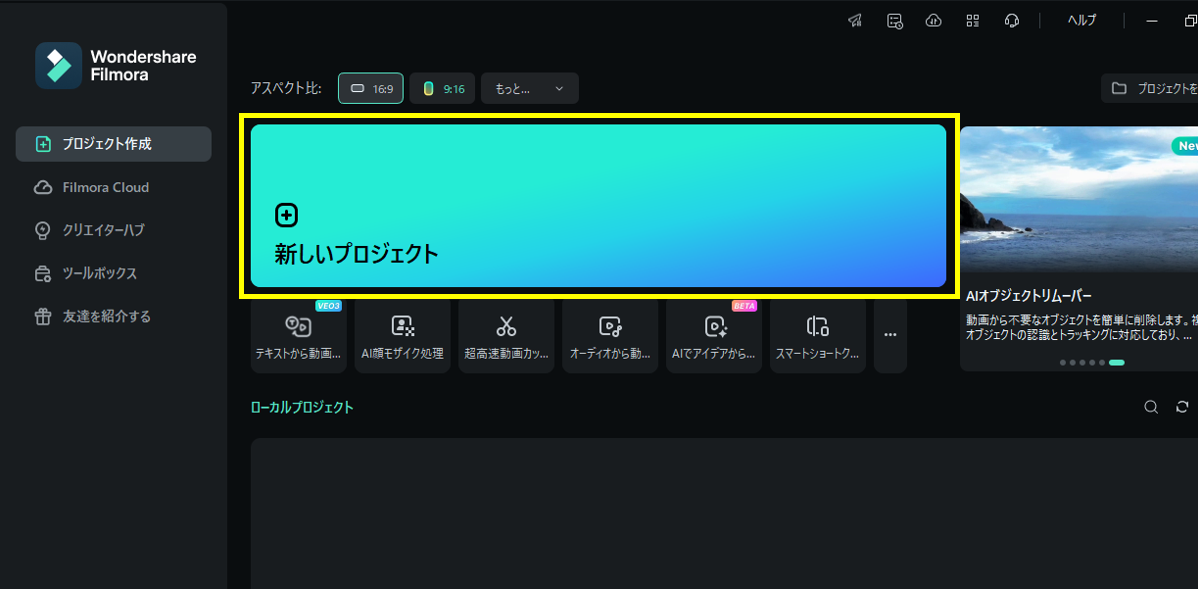Select the 16:9 aspect ratio option
Image resolution: width=1198 pixels, height=589 pixels.
click(370, 88)
